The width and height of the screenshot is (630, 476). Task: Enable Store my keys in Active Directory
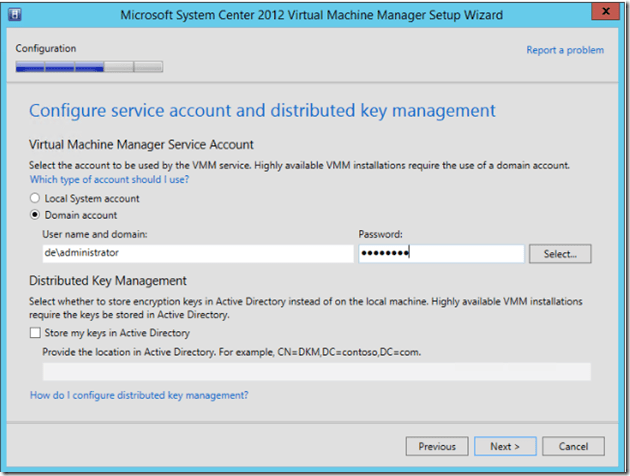(x=36, y=333)
